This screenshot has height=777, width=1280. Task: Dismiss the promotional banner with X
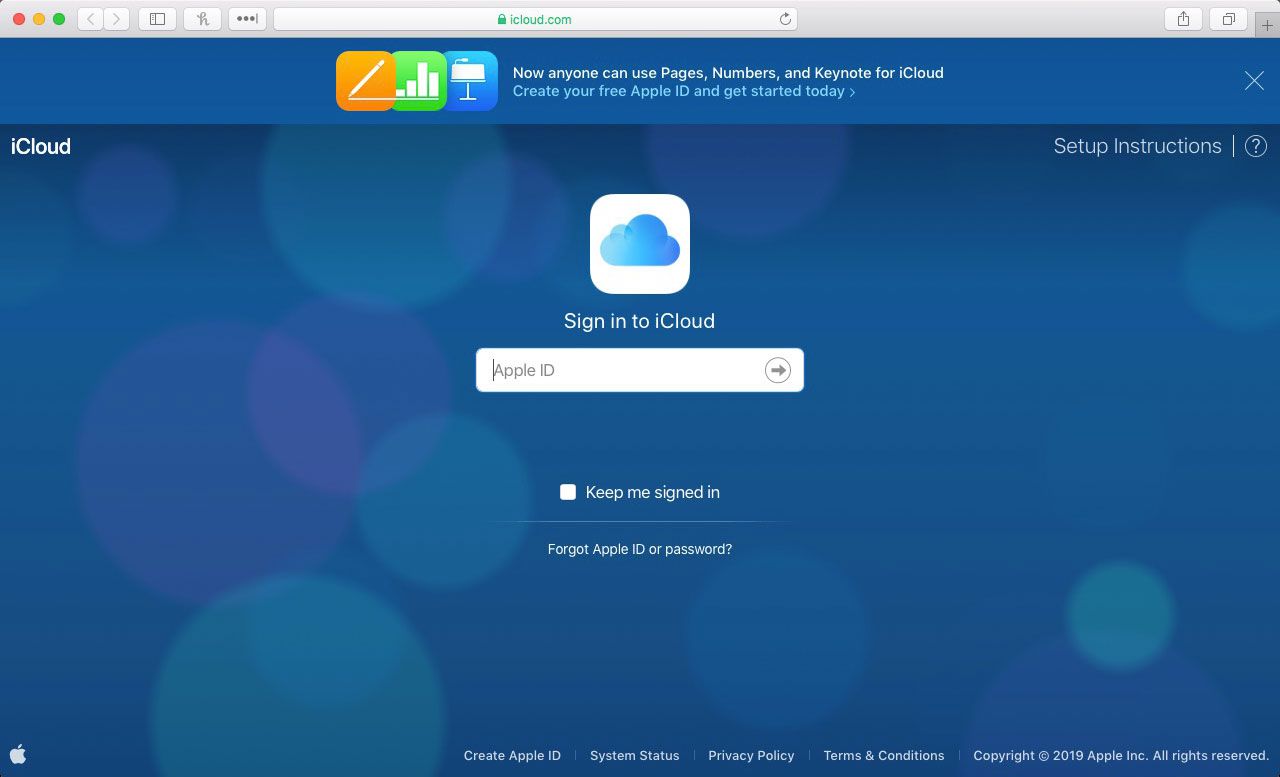(x=1254, y=81)
